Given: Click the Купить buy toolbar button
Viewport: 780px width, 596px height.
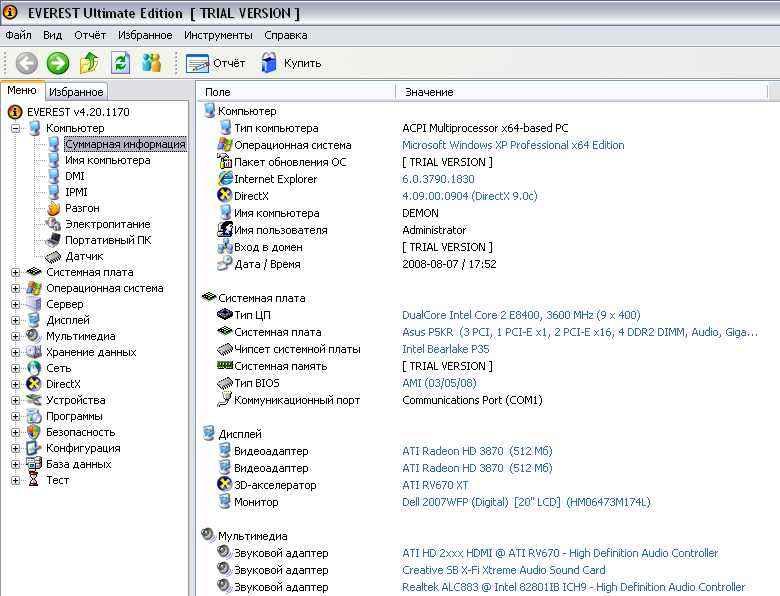Looking at the screenshot, I should point(291,63).
